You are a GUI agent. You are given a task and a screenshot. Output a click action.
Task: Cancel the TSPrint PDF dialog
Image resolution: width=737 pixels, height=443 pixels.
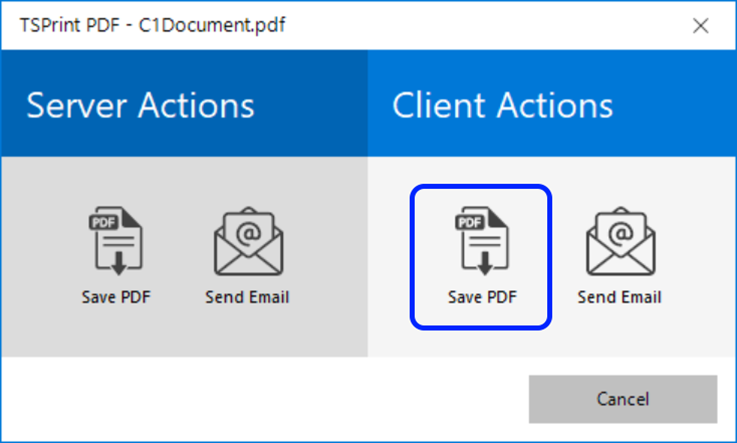point(623,399)
